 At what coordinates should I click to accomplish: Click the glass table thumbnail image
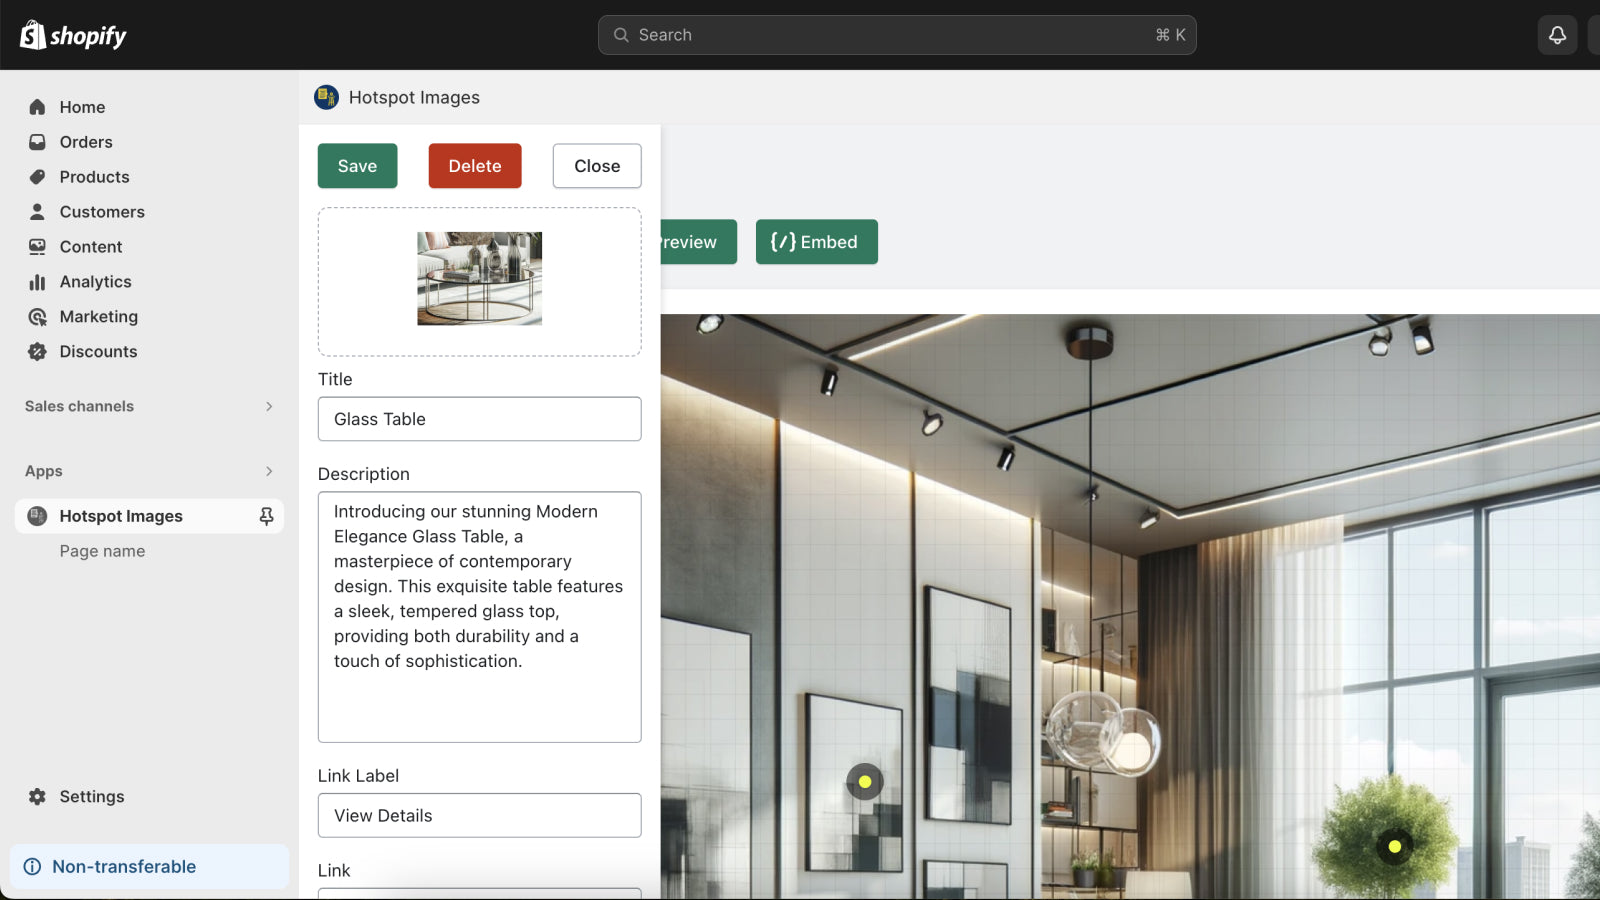tap(479, 279)
